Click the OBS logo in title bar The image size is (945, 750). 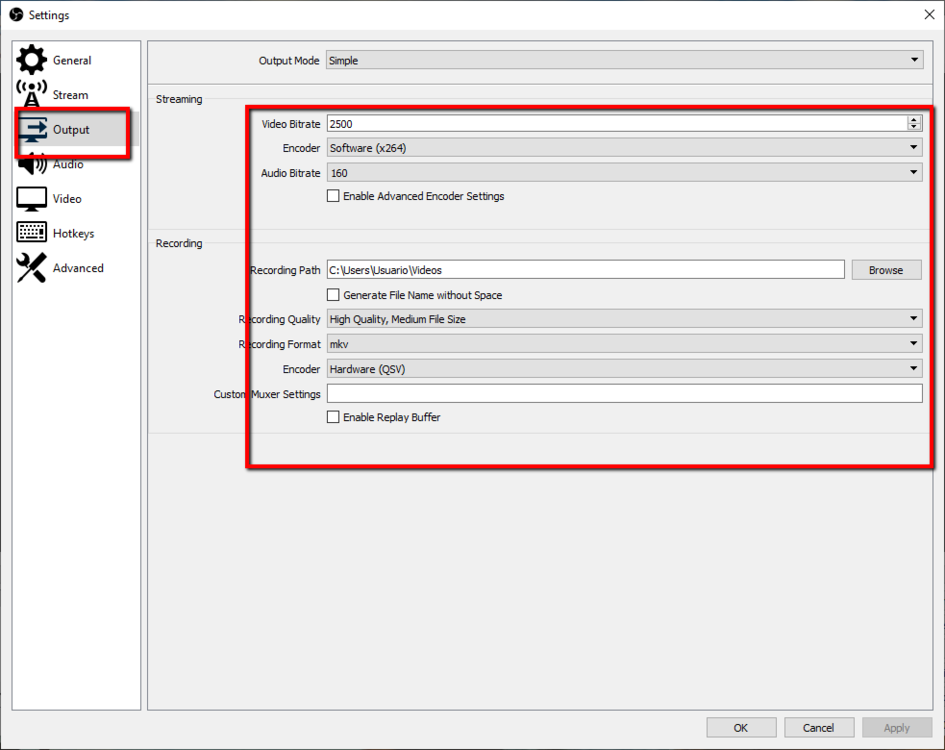pos(16,15)
